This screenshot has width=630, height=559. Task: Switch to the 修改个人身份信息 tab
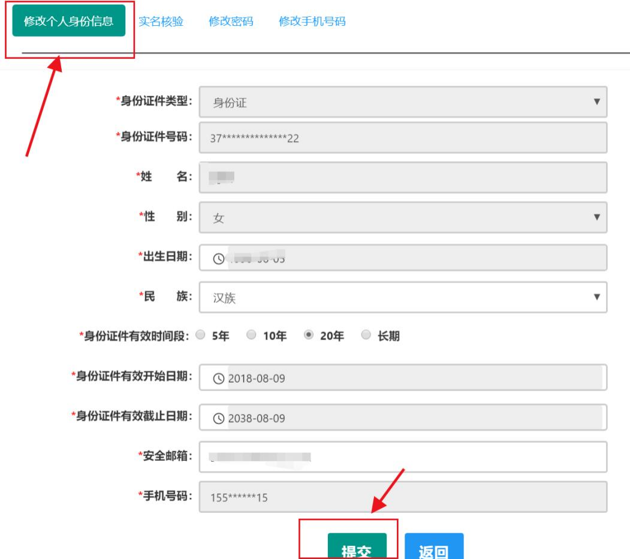68,21
